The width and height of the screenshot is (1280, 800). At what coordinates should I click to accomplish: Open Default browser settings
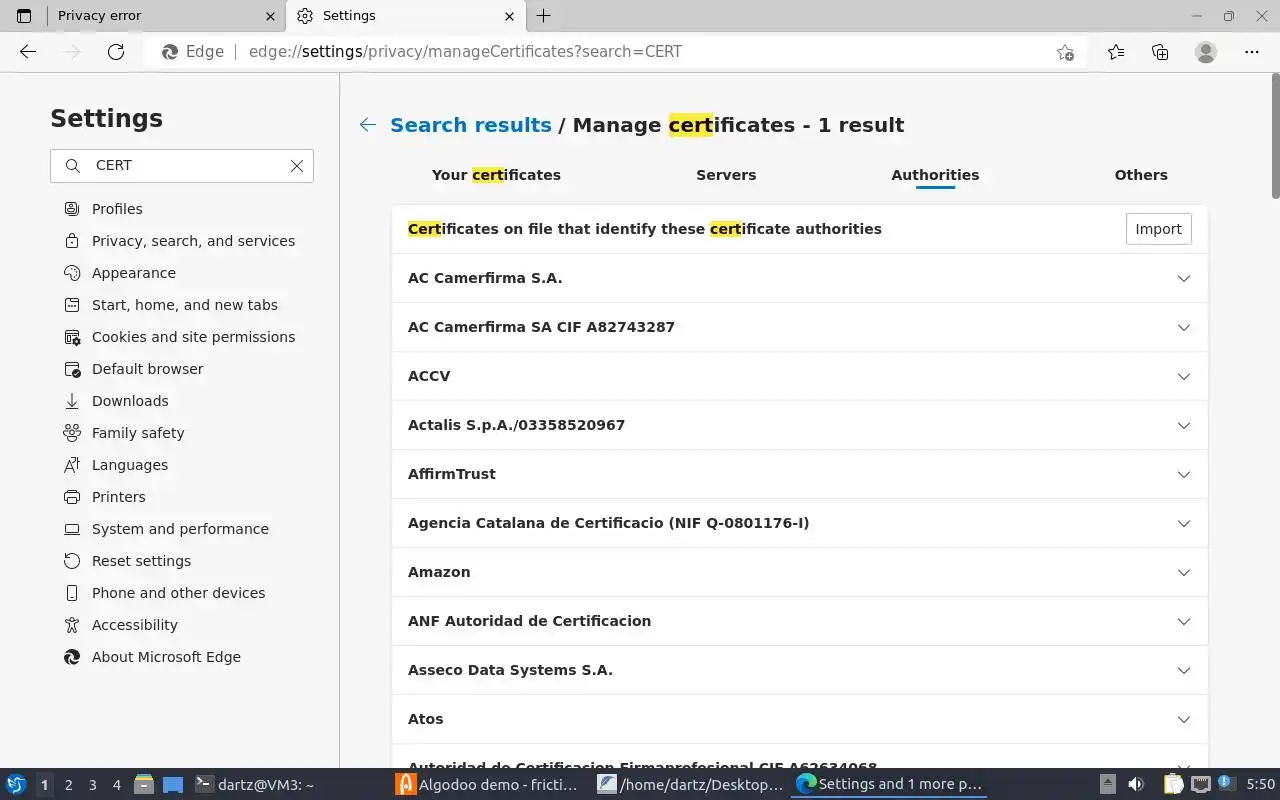tap(147, 369)
